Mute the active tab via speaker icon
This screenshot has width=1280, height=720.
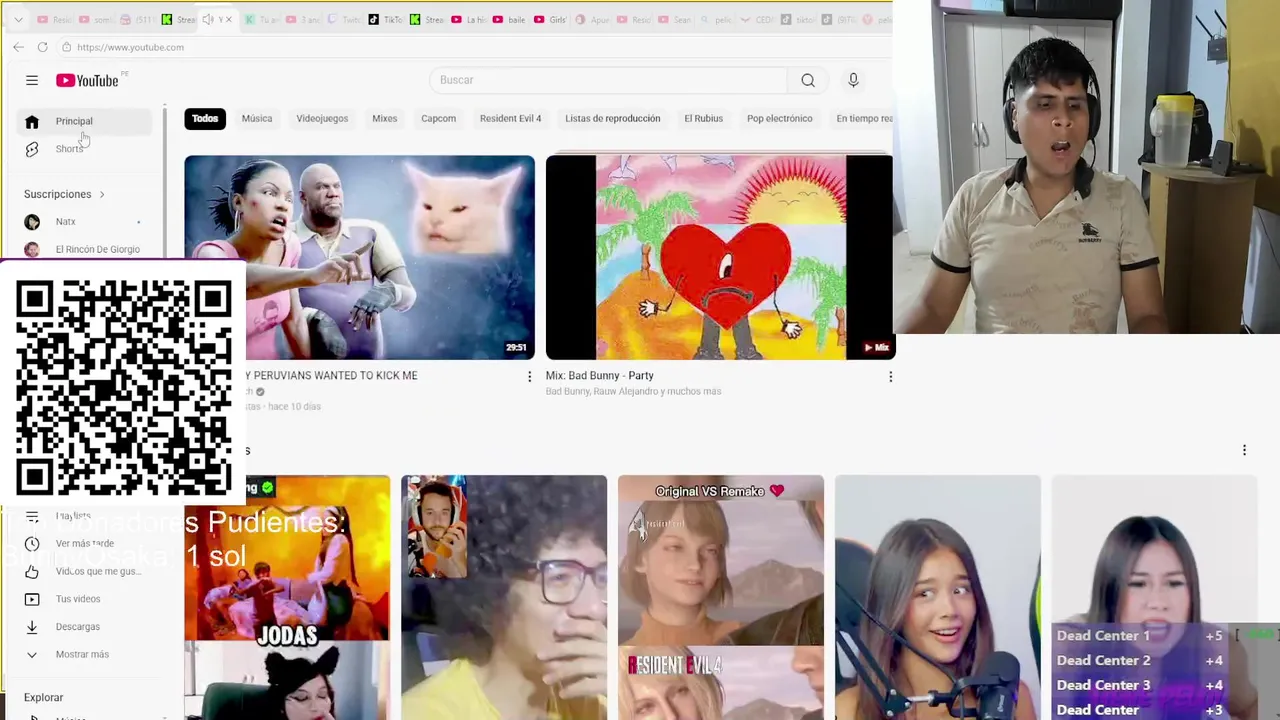pos(208,20)
